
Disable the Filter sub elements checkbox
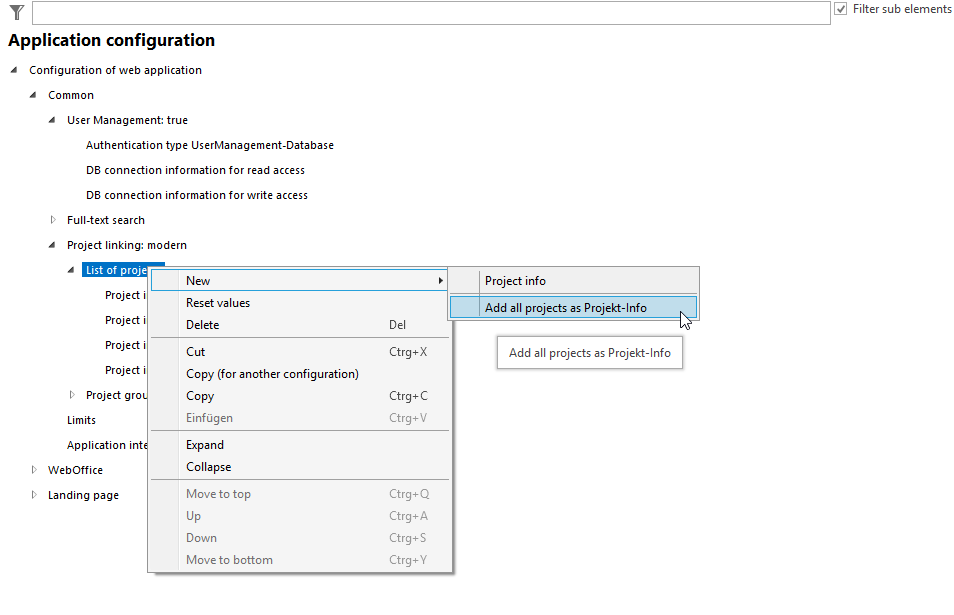point(841,9)
